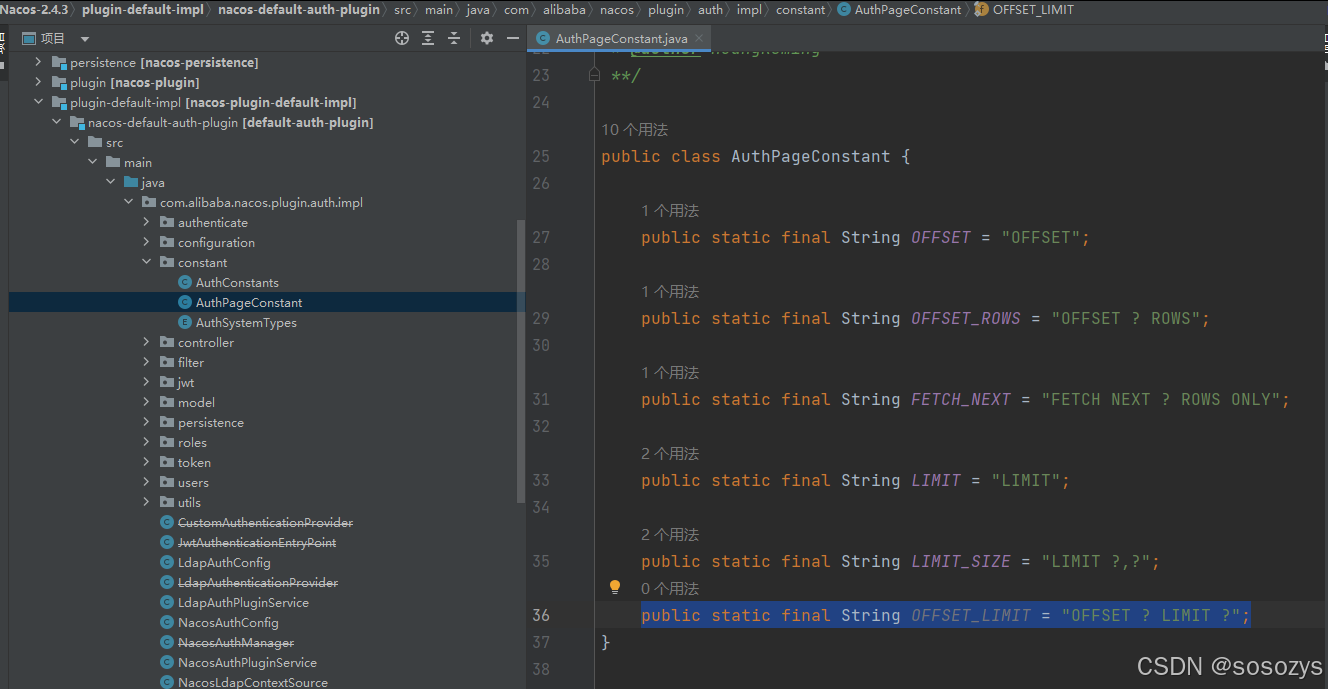Select LdapAuthConfig class
Screen dimensions: 1328x689
click(224, 562)
